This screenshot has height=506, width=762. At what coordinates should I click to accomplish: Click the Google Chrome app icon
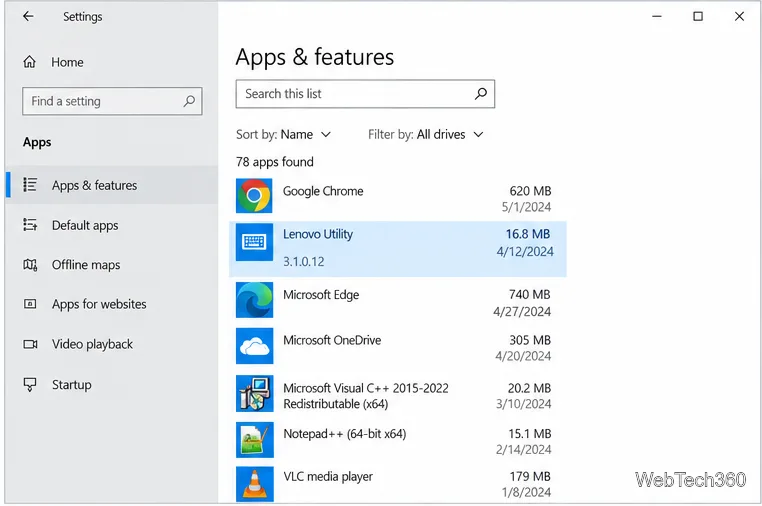pyautogui.click(x=254, y=196)
